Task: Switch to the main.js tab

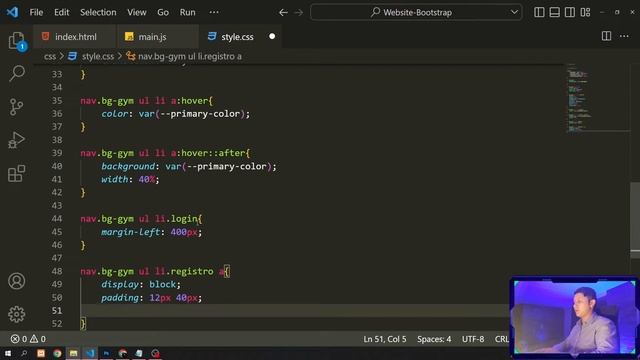Action: (x=158, y=37)
